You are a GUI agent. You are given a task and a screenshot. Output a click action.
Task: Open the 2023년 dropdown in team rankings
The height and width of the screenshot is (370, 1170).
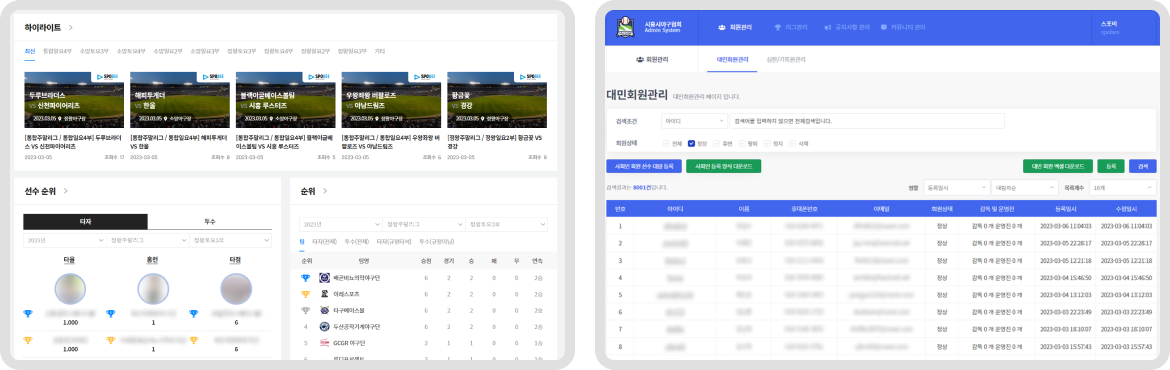tap(340, 225)
